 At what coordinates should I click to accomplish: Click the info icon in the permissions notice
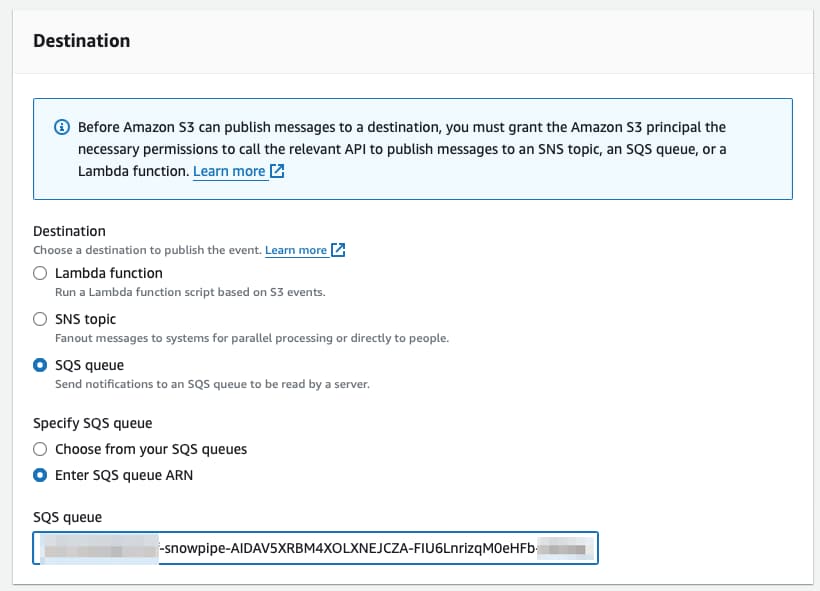(61, 128)
